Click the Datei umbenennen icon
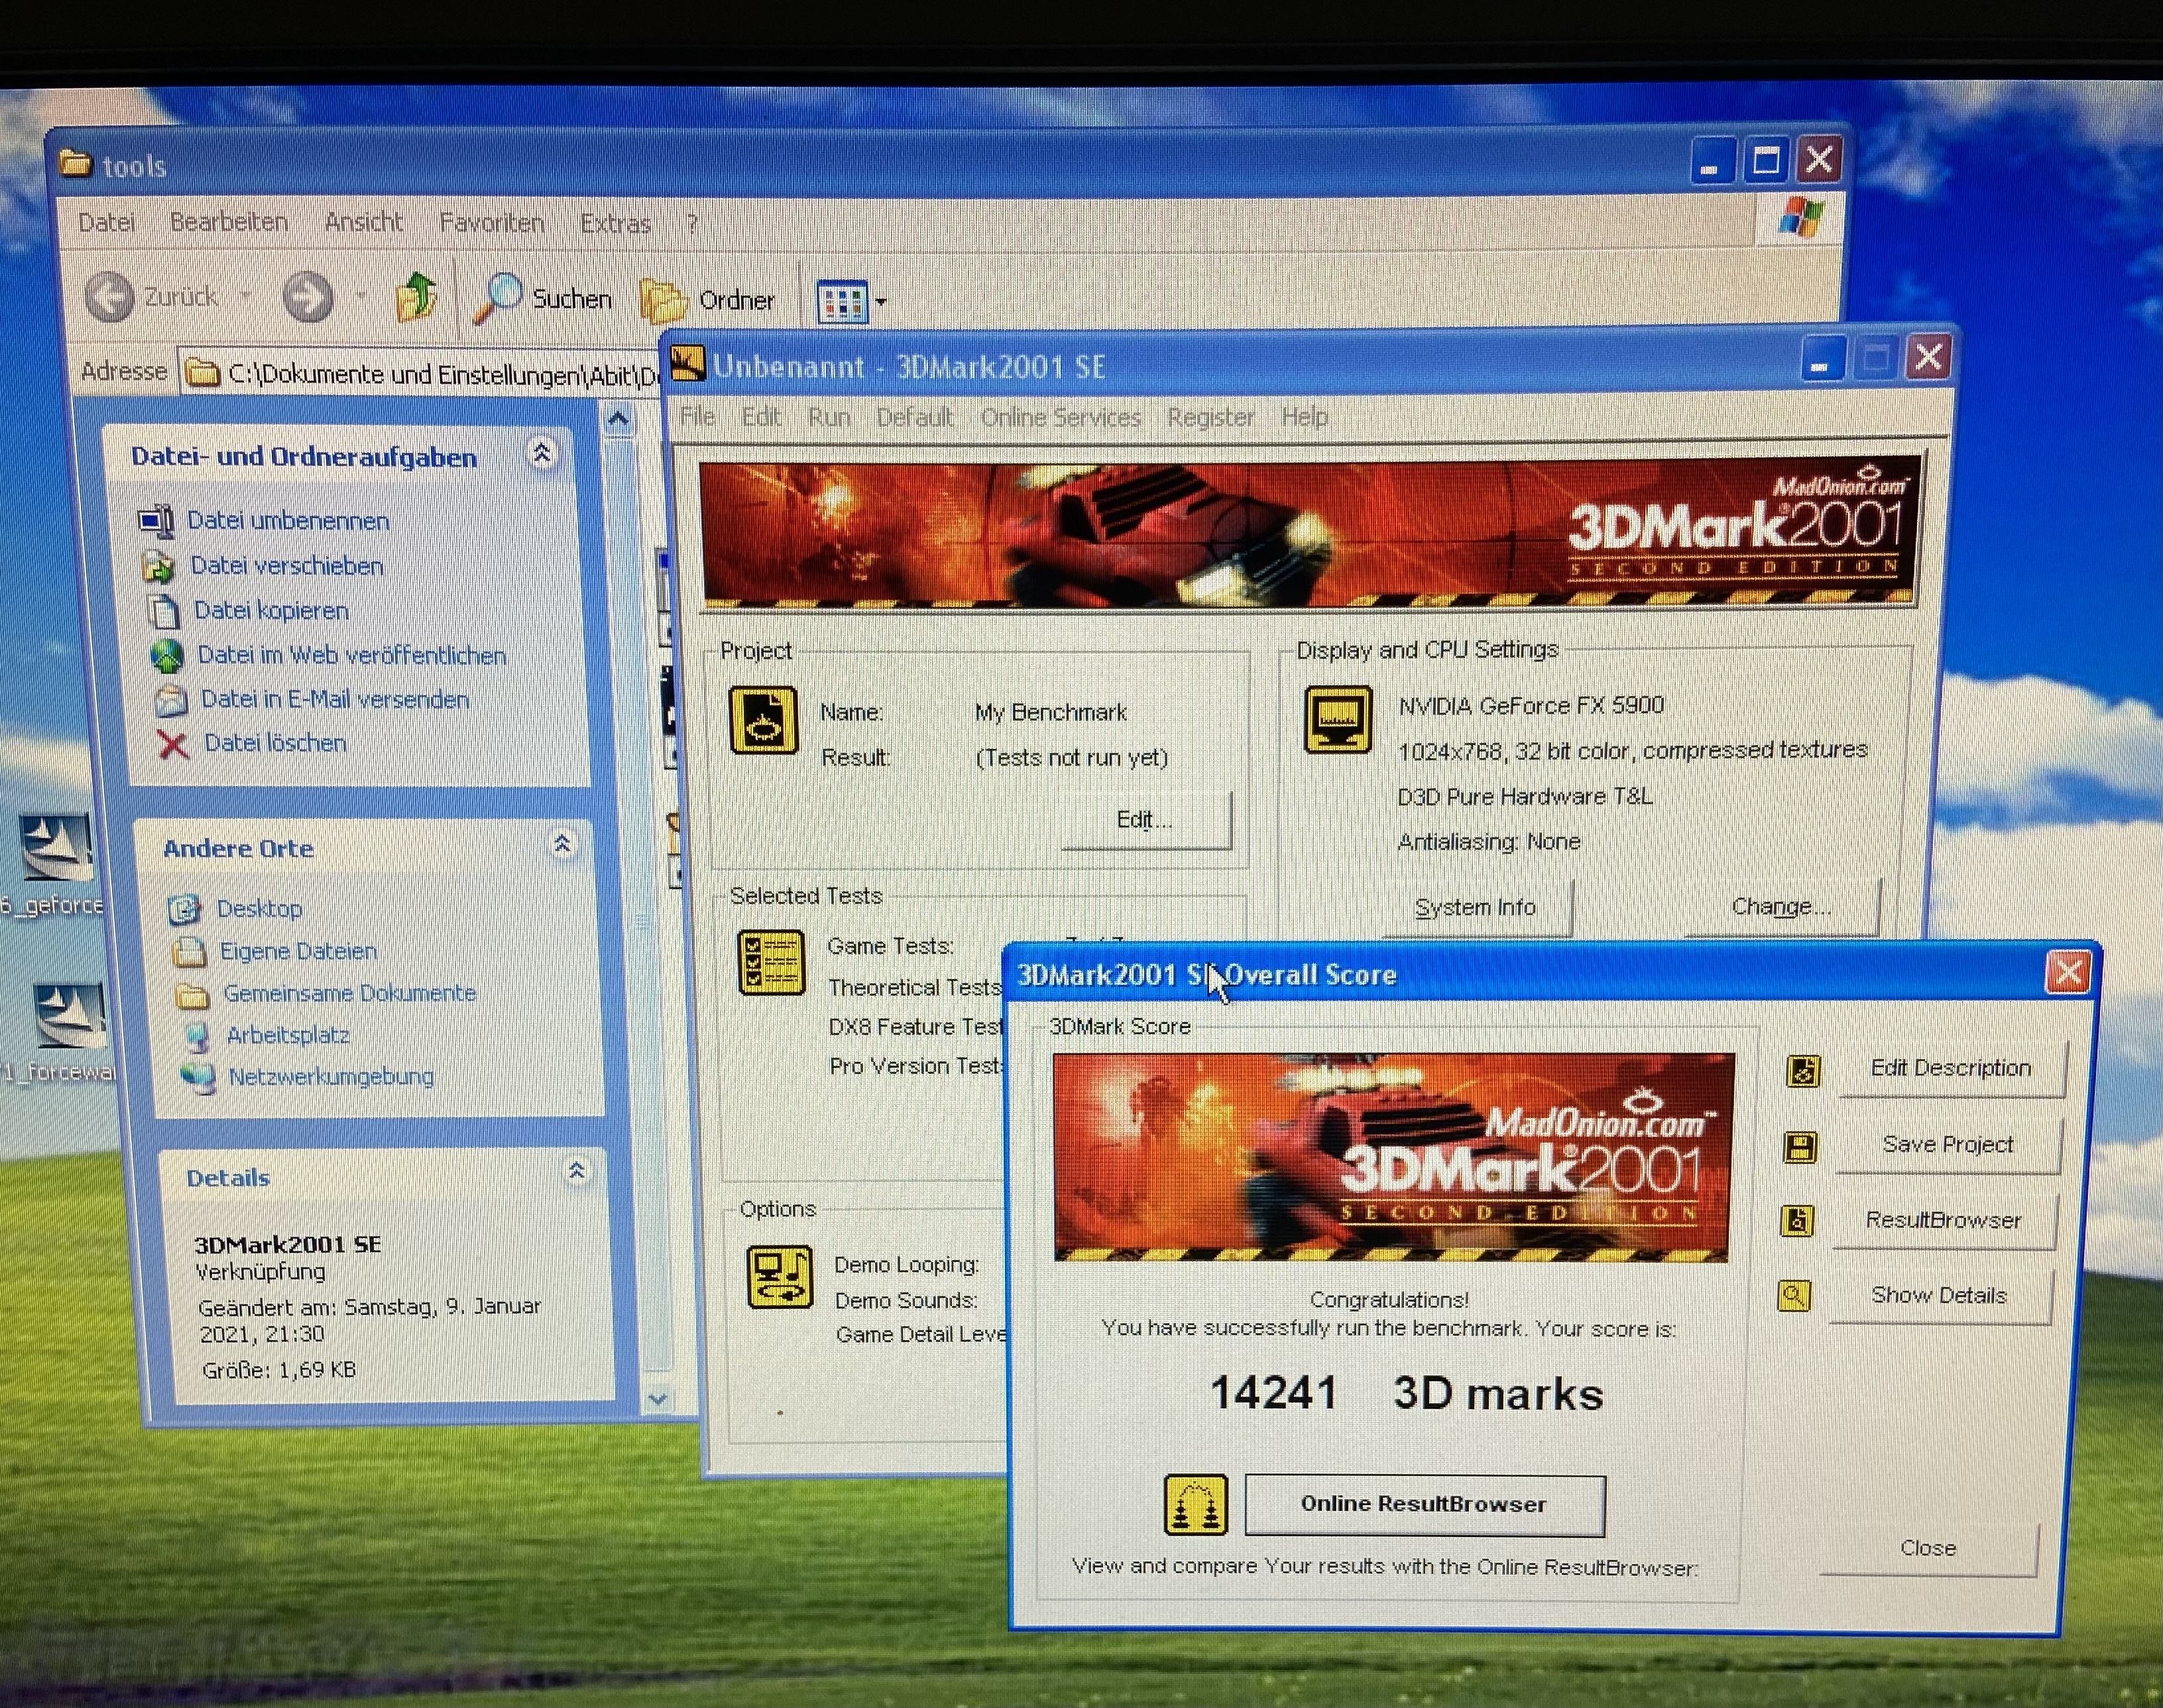 156,520
